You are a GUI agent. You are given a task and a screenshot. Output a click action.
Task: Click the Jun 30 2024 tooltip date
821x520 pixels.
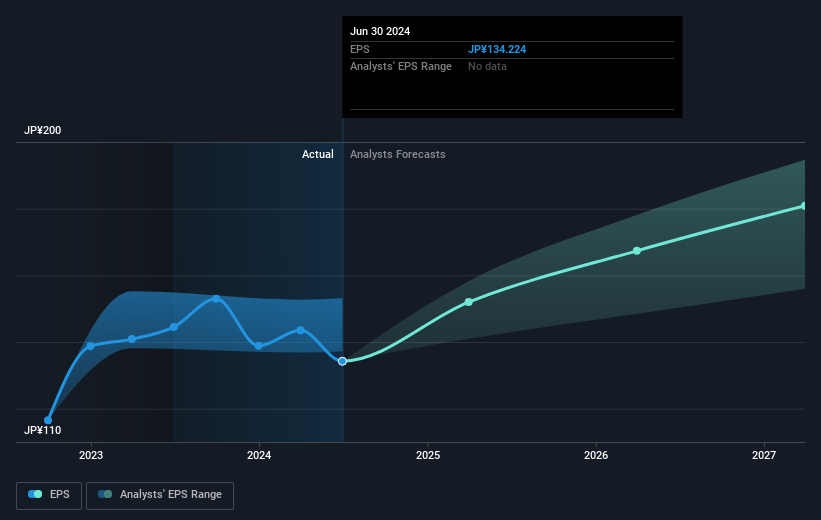click(x=380, y=31)
